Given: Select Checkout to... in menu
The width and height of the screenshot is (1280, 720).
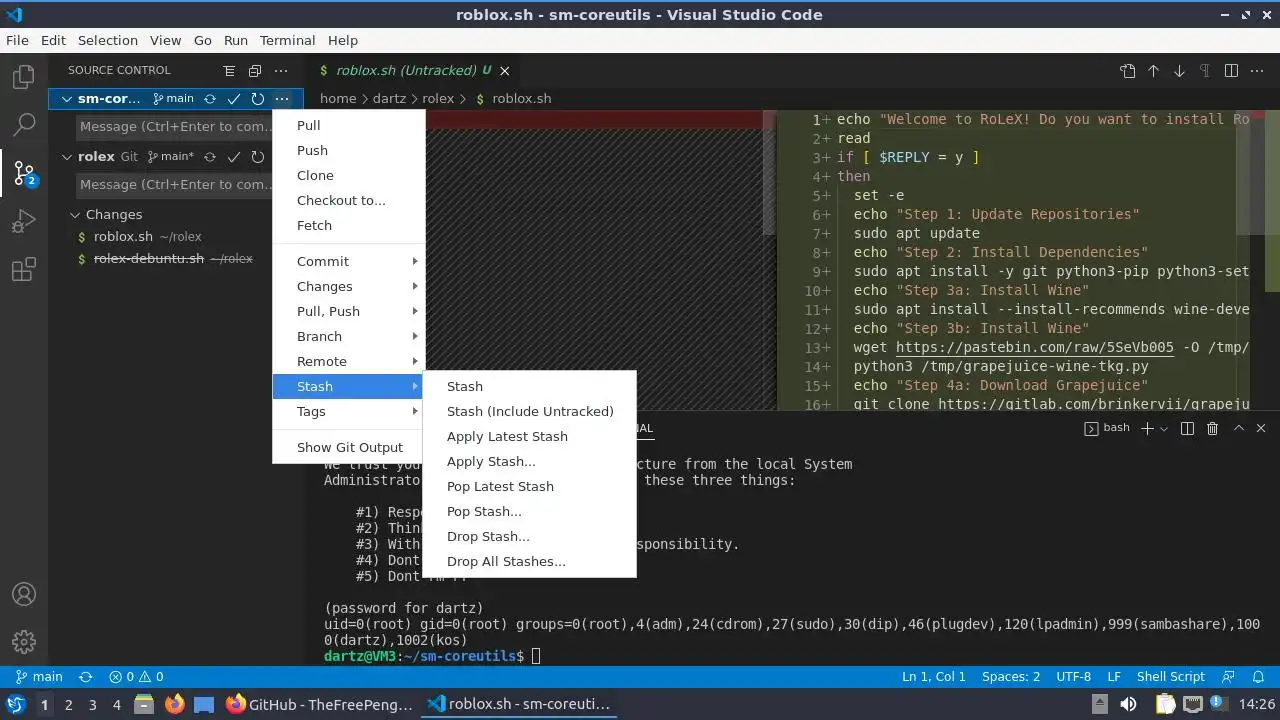Looking at the screenshot, I should click(349, 200).
